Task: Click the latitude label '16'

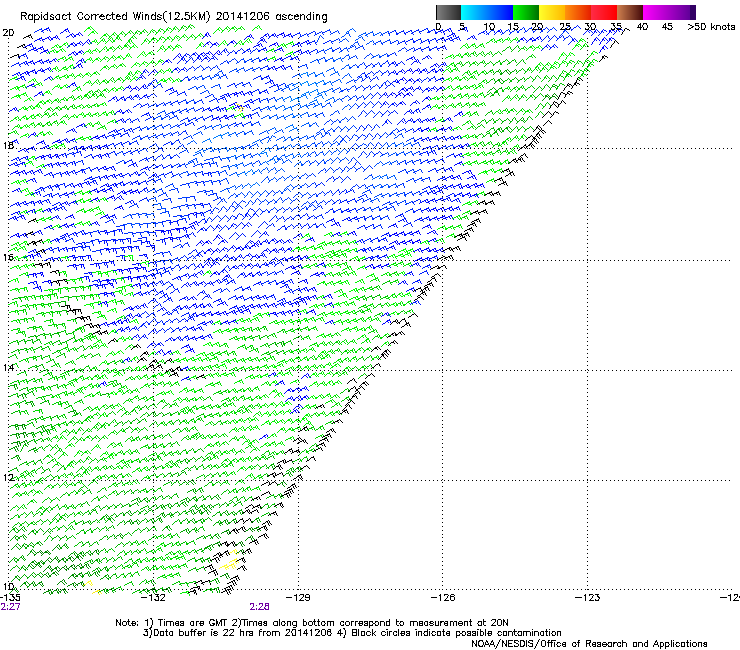Action: pos(8,257)
